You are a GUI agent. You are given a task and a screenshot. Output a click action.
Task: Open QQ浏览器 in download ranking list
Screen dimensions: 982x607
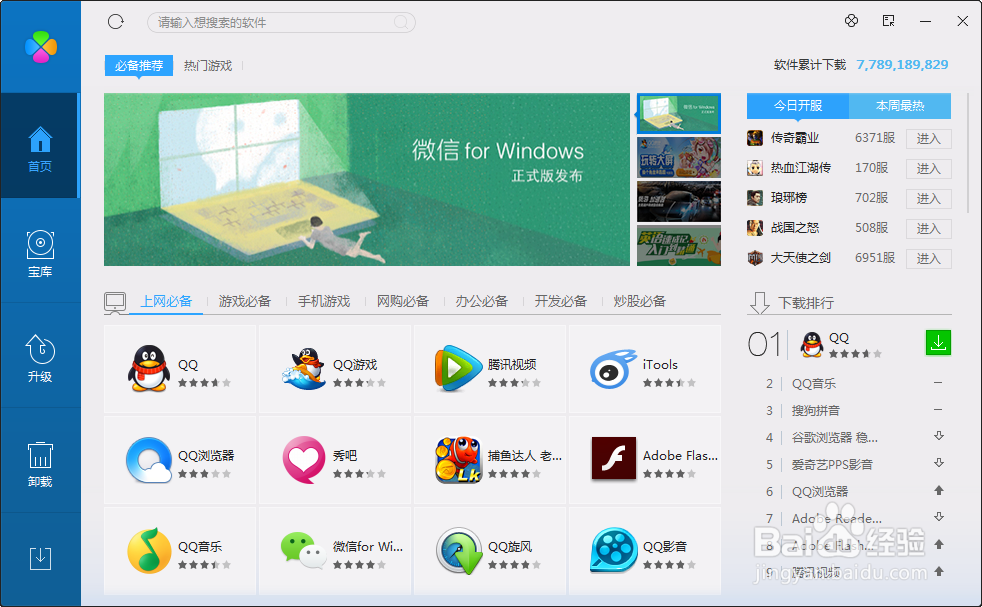tap(820, 491)
